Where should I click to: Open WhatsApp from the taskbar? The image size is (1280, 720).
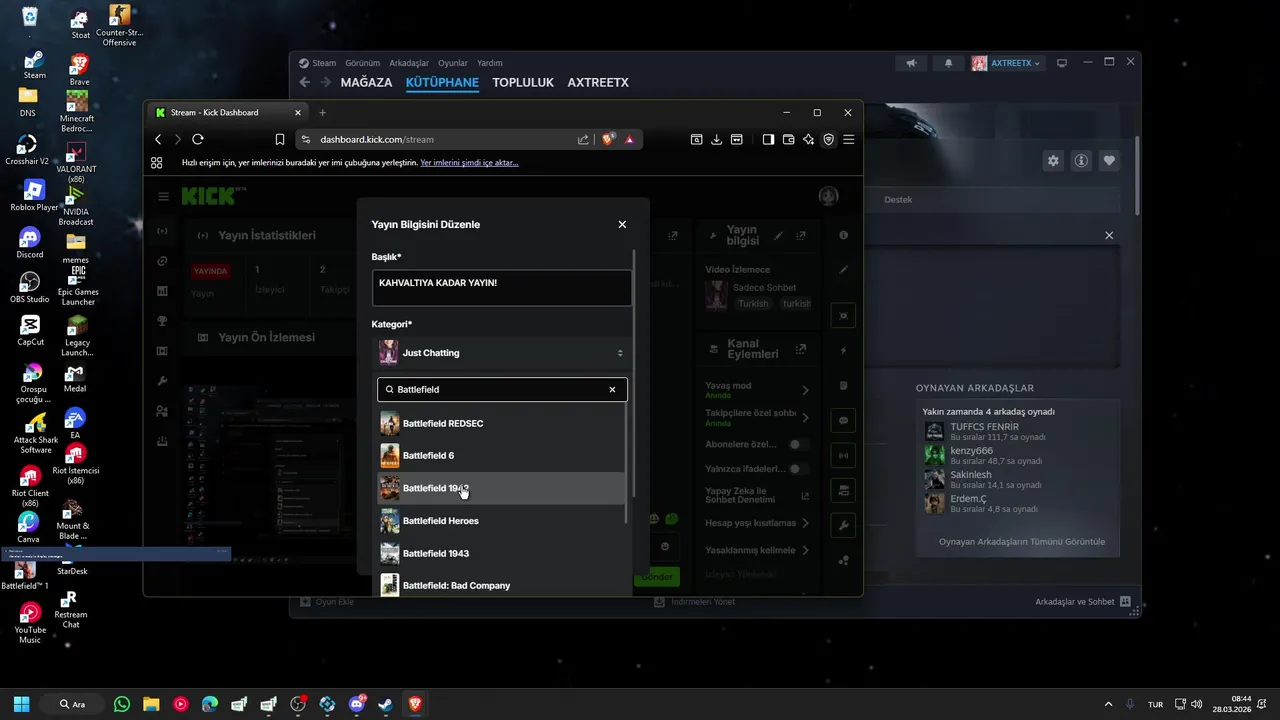point(122,704)
